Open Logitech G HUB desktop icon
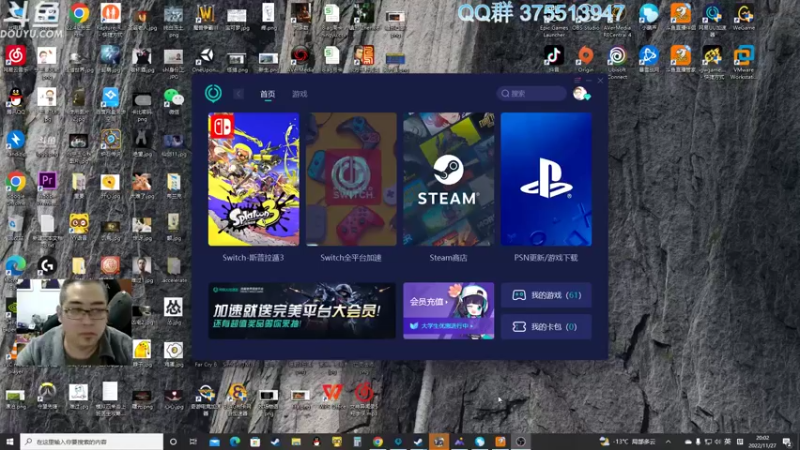The image size is (800, 450). [47, 267]
